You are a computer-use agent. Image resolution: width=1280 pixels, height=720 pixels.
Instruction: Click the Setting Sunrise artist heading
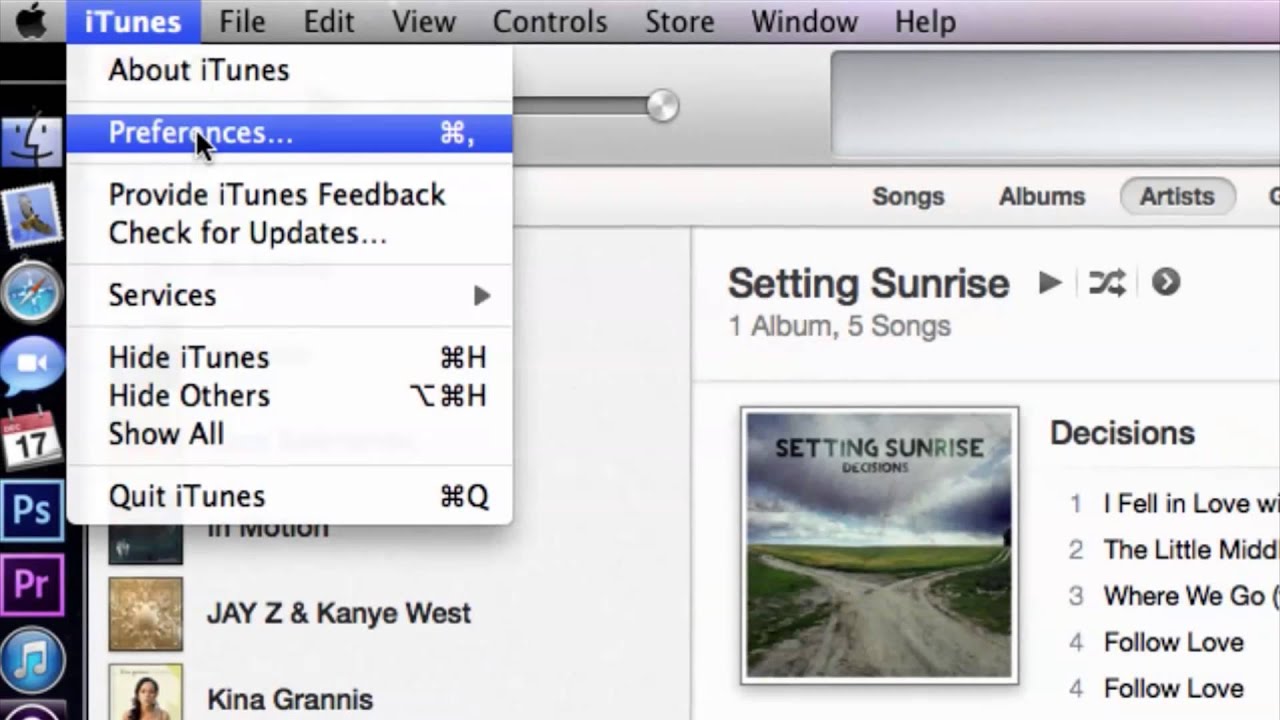point(868,284)
